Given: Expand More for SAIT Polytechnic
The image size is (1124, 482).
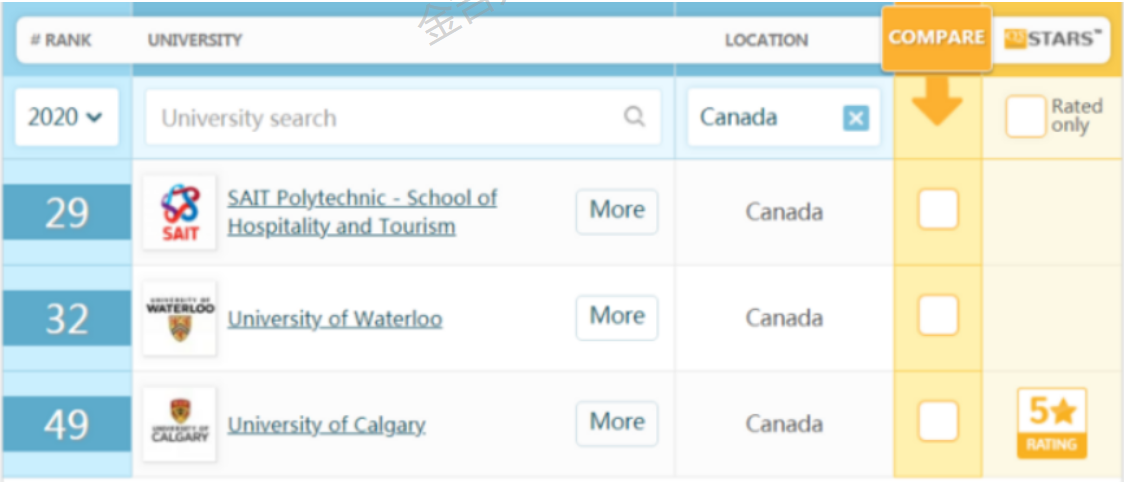Looking at the screenshot, I should pyautogui.click(x=617, y=211).
